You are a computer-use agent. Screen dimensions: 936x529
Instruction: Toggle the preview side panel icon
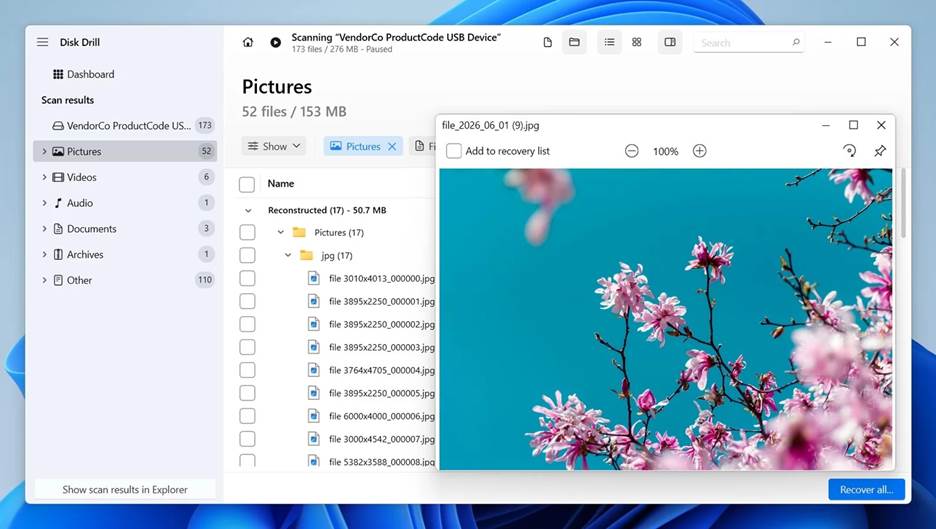pos(670,42)
